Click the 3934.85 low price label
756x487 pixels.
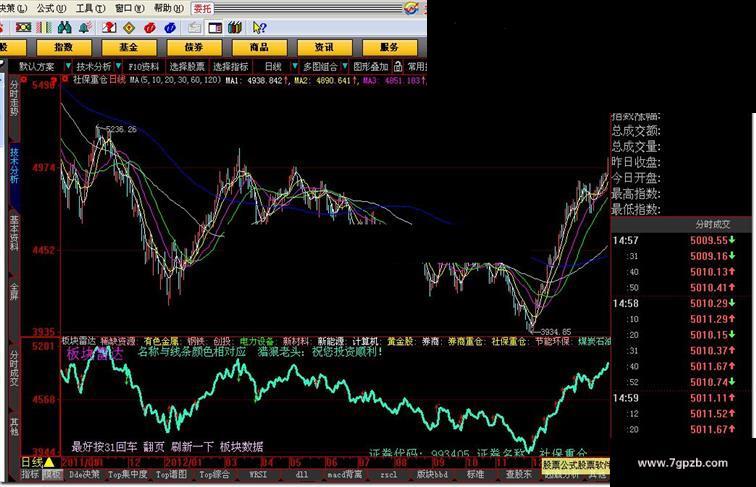(x=556, y=332)
